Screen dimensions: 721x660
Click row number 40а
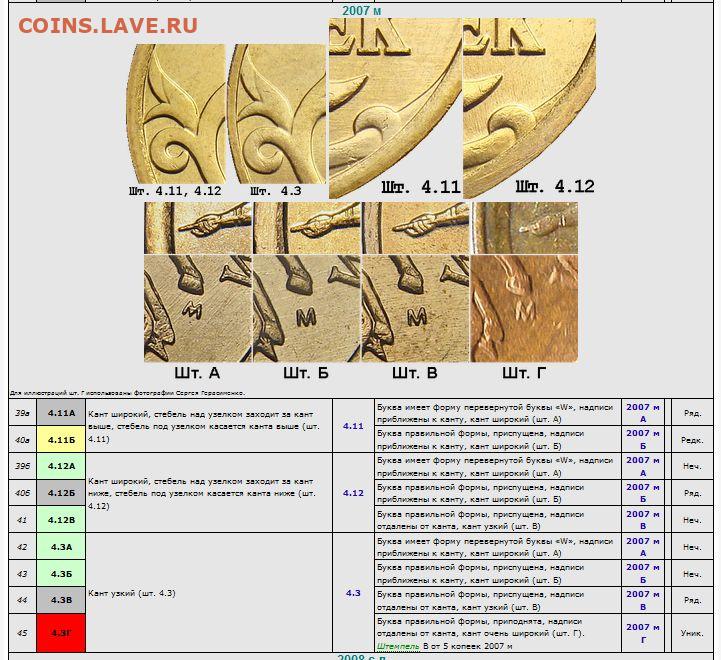coord(23,440)
